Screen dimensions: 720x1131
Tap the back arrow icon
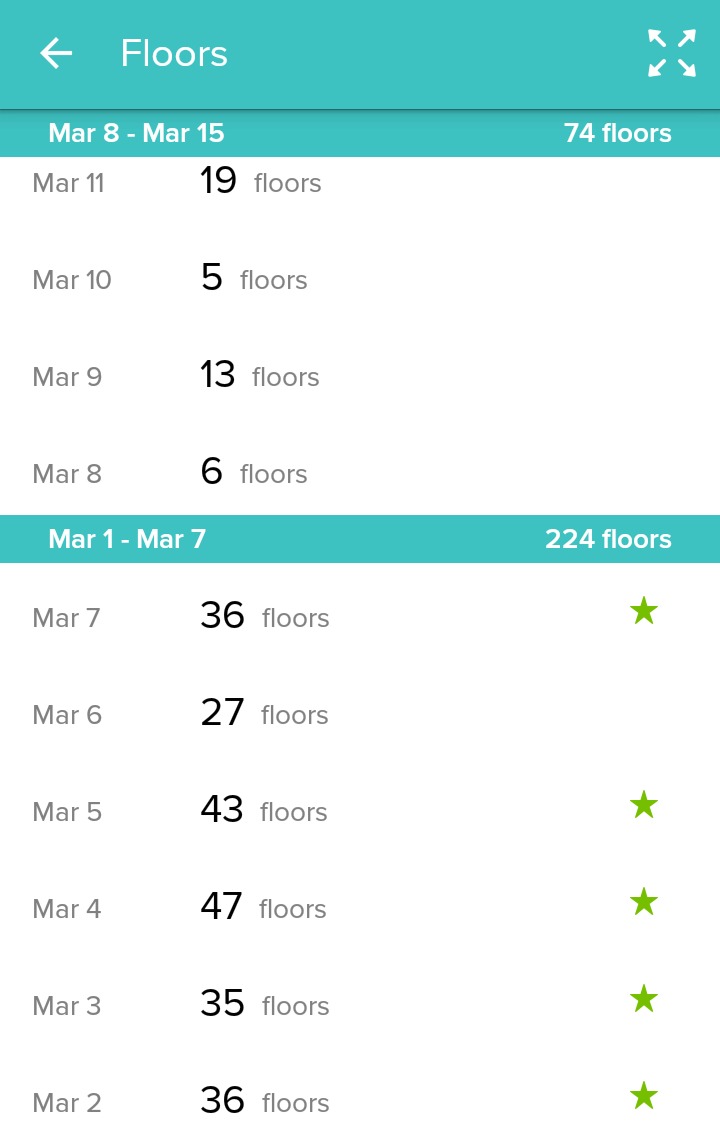pyautogui.click(x=56, y=53)
